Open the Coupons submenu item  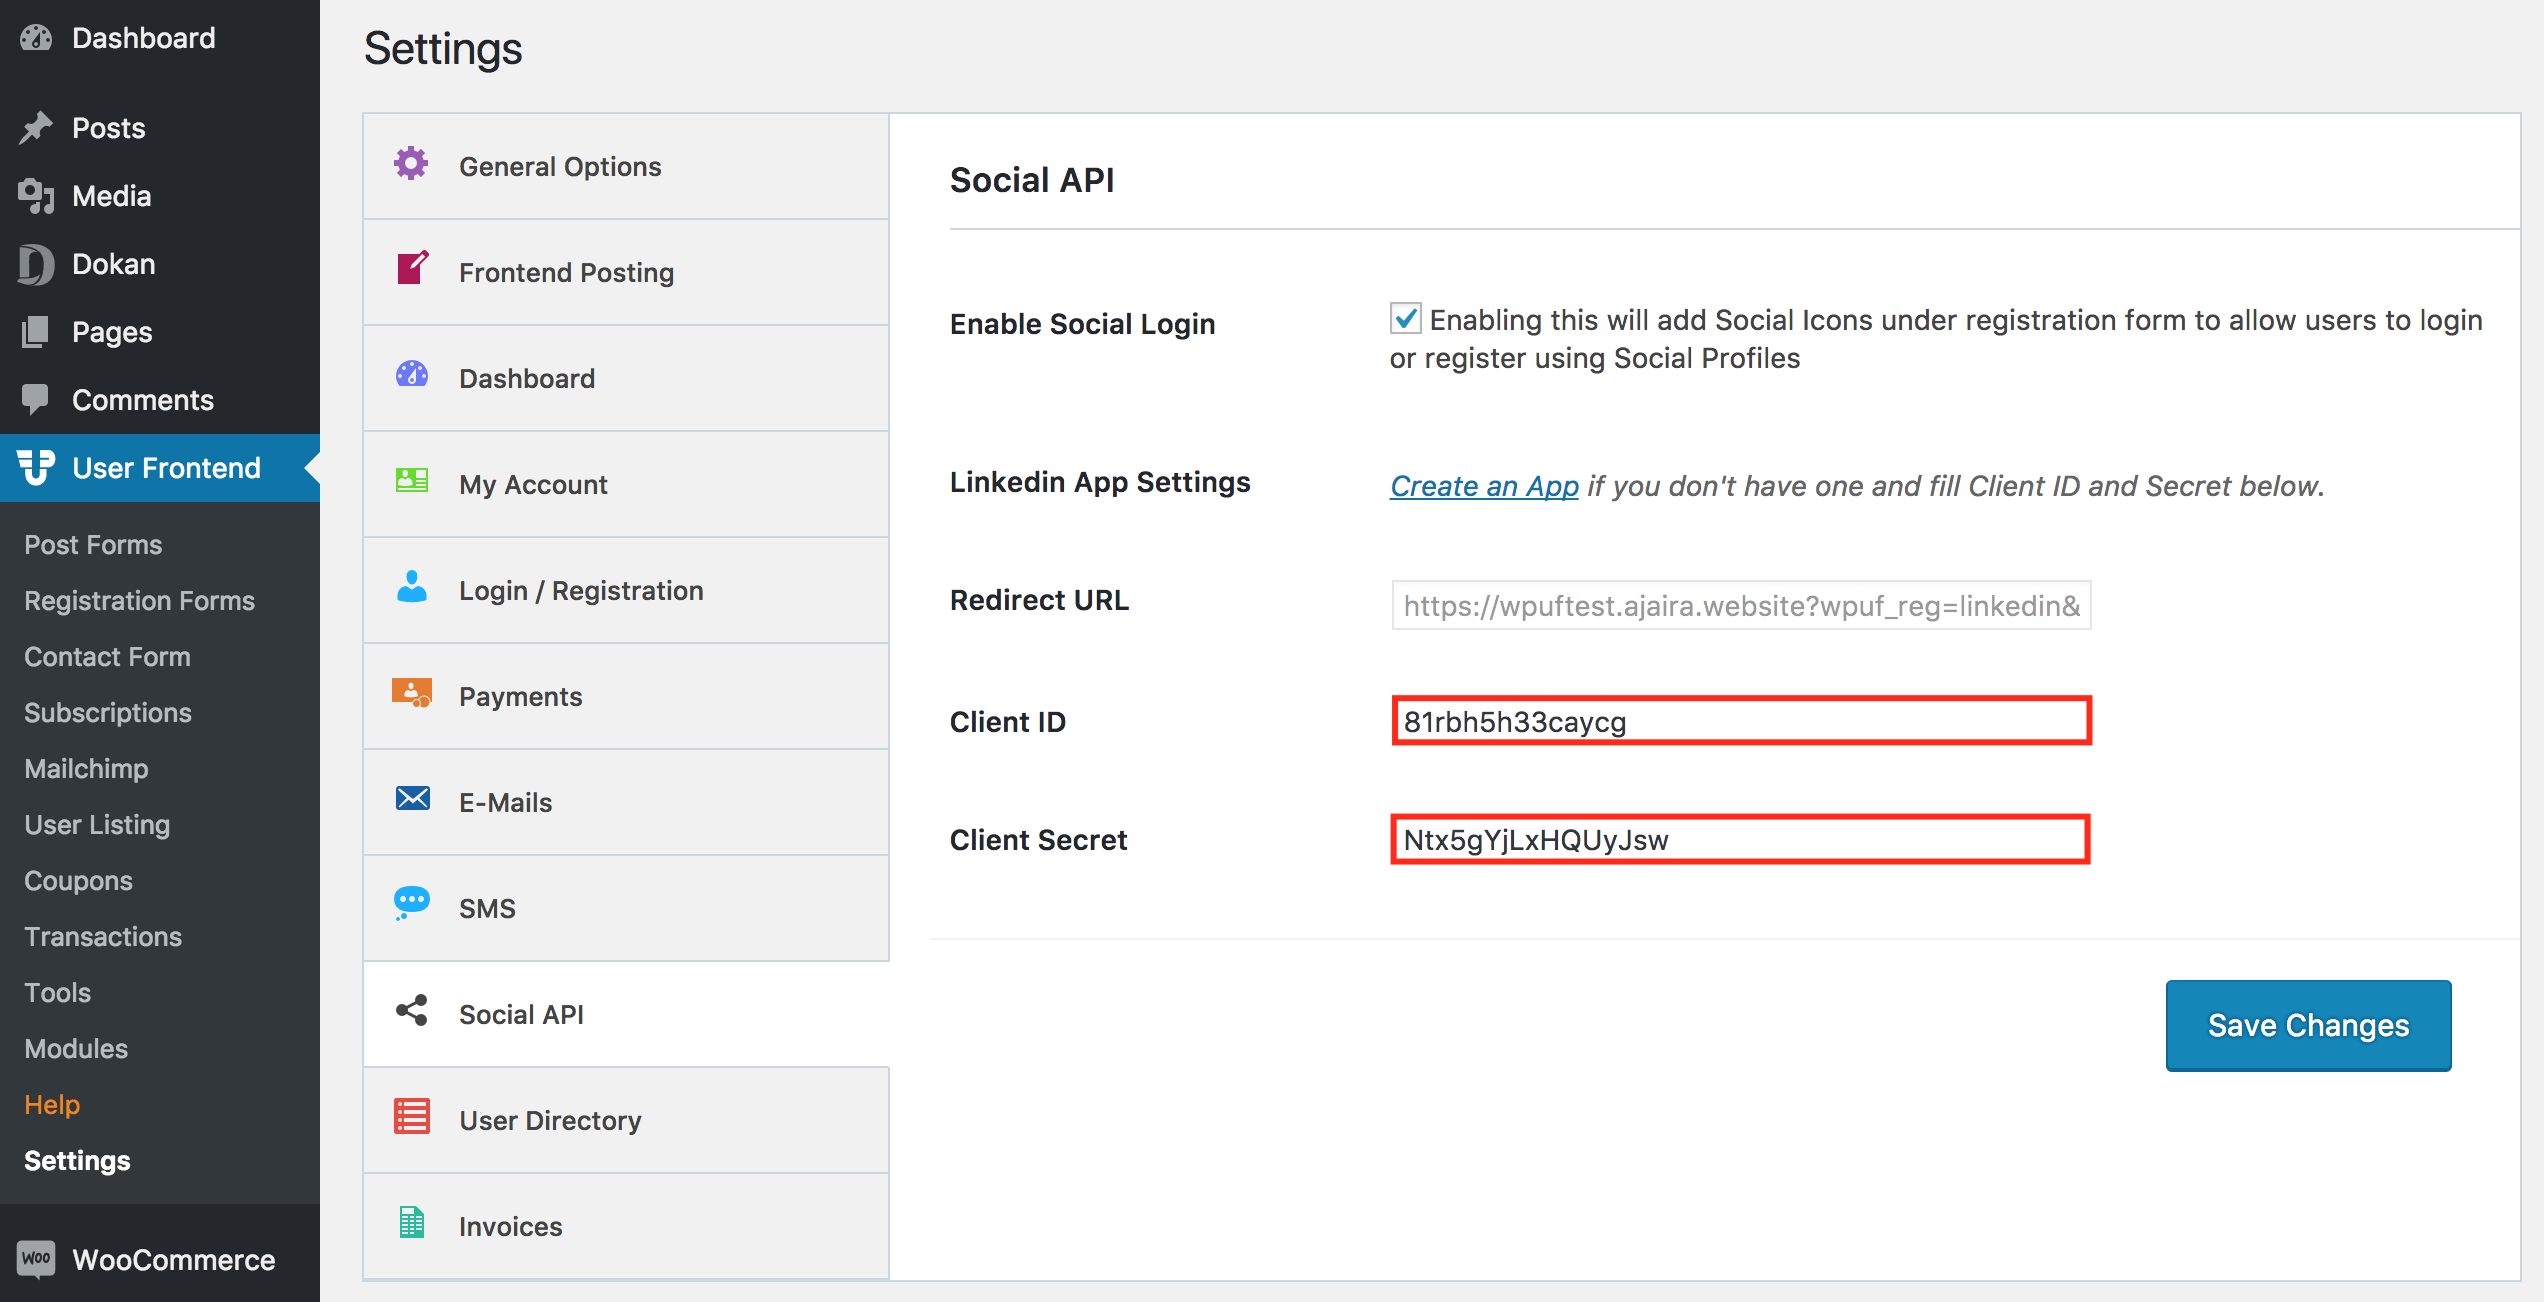pyautogui.click(x=78, y=880)
